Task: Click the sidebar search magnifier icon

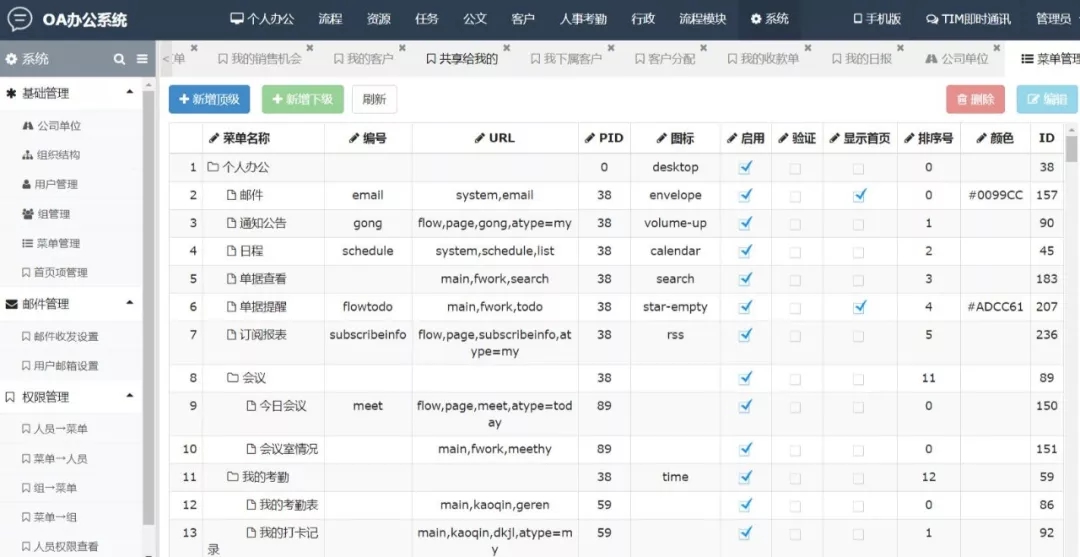Action: click(x=119, y=59)
